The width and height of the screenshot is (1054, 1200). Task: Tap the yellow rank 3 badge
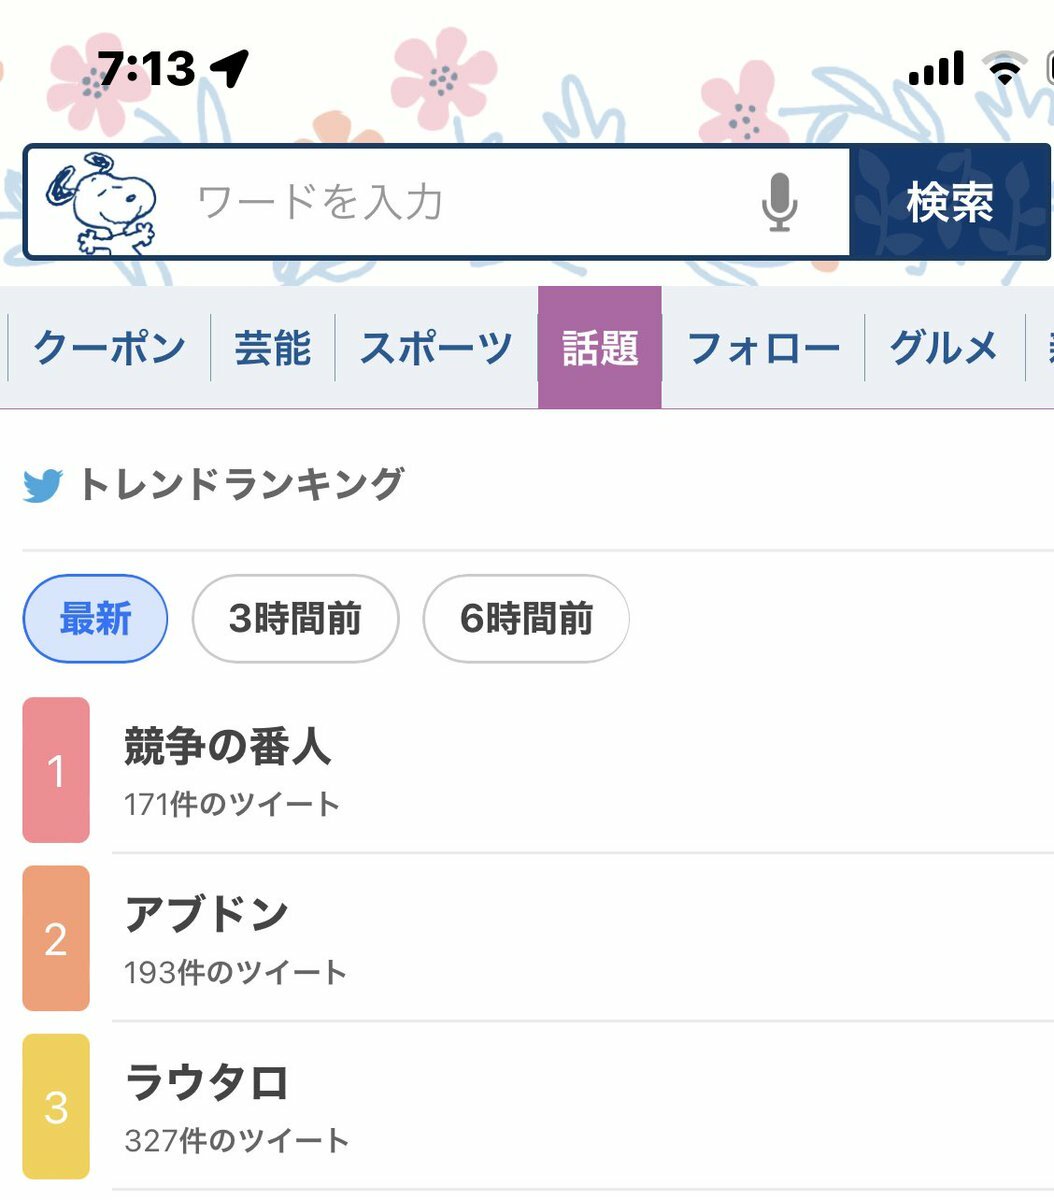click(x=56, y=1106)
